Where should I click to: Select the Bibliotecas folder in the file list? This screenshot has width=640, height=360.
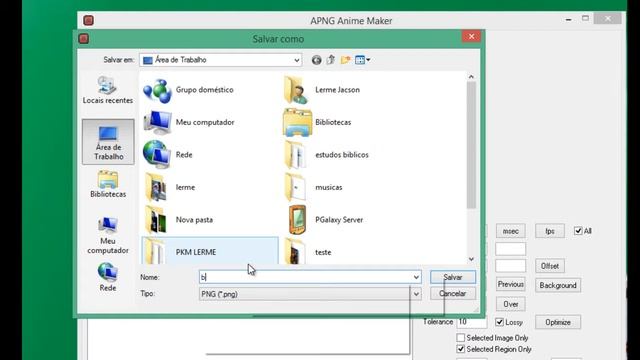coord(317,122)
